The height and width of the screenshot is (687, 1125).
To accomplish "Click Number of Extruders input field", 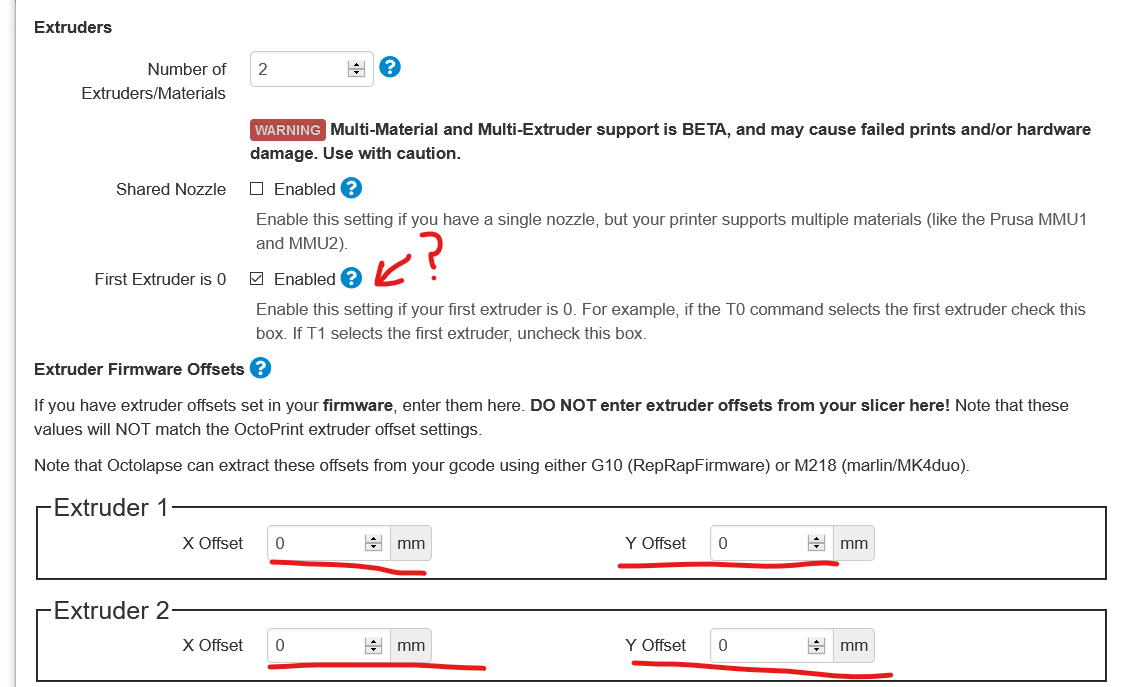I will pos(300,69).
